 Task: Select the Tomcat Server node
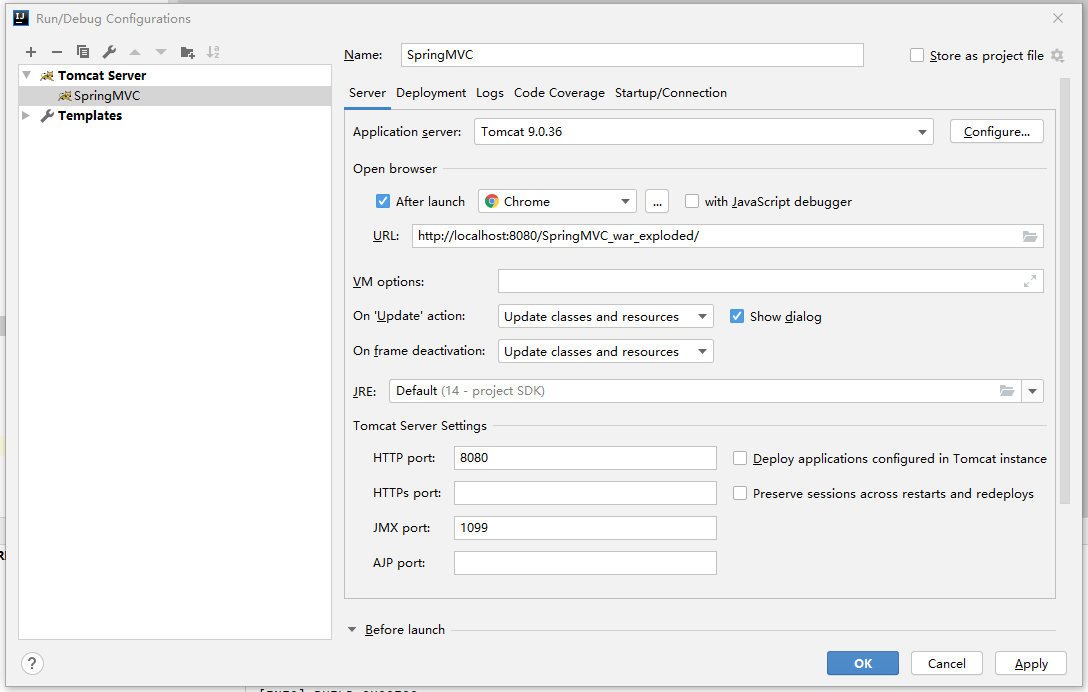[x=175, y=76]
